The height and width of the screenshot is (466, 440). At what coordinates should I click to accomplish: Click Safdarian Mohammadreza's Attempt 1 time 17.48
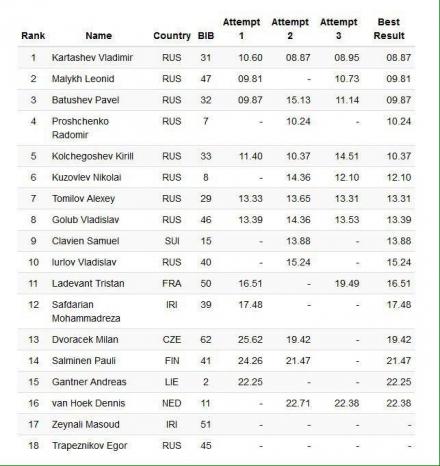(x=250, y=305)
